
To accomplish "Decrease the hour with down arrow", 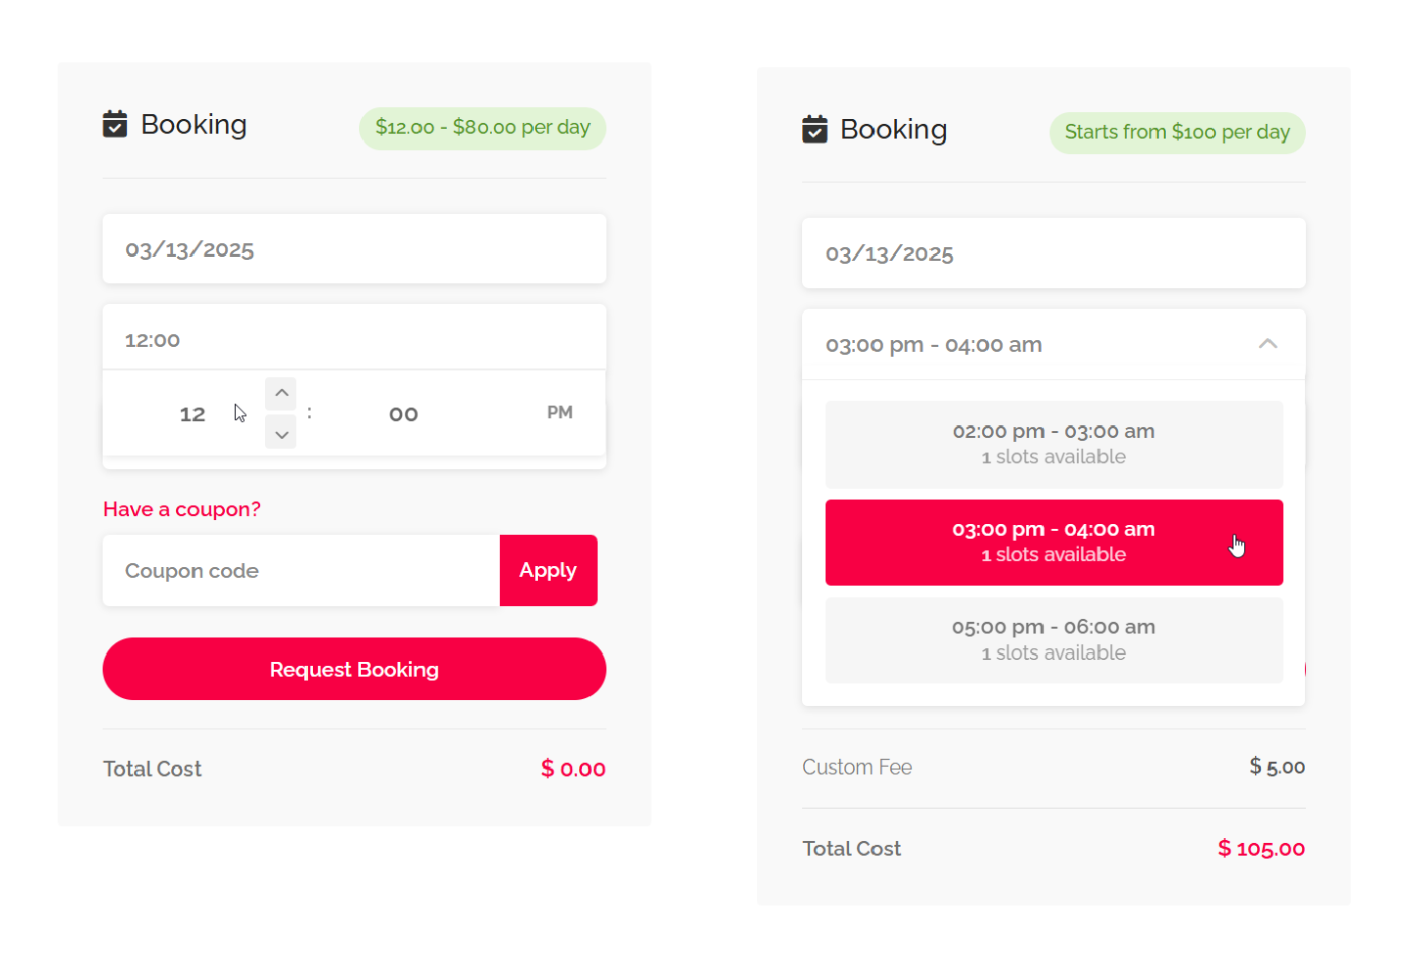I will (x=281, y=434).
